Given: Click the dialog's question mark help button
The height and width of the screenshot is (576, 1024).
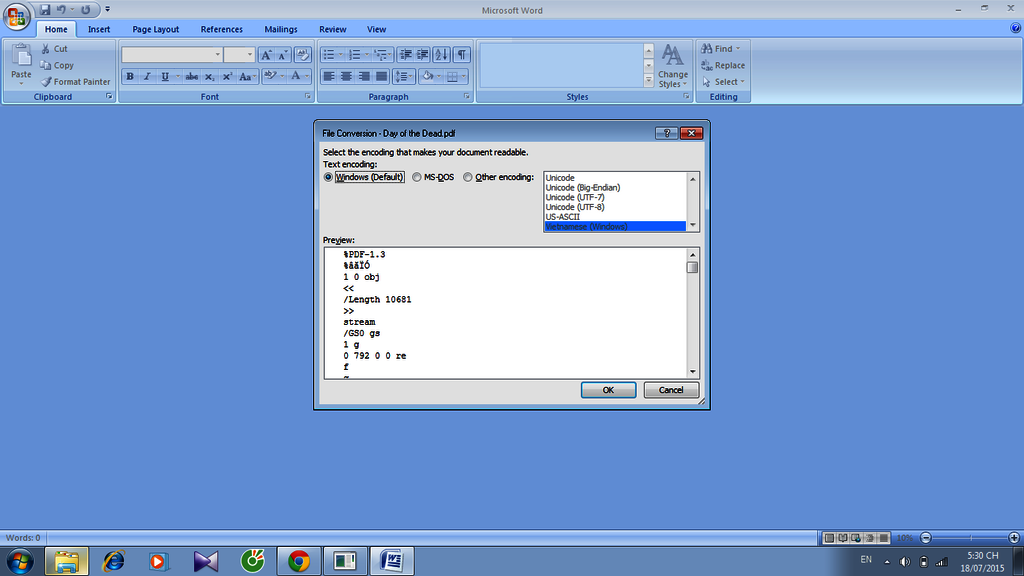Looking at the screenshot, I should pyautogui.click(x=666, y=133).
